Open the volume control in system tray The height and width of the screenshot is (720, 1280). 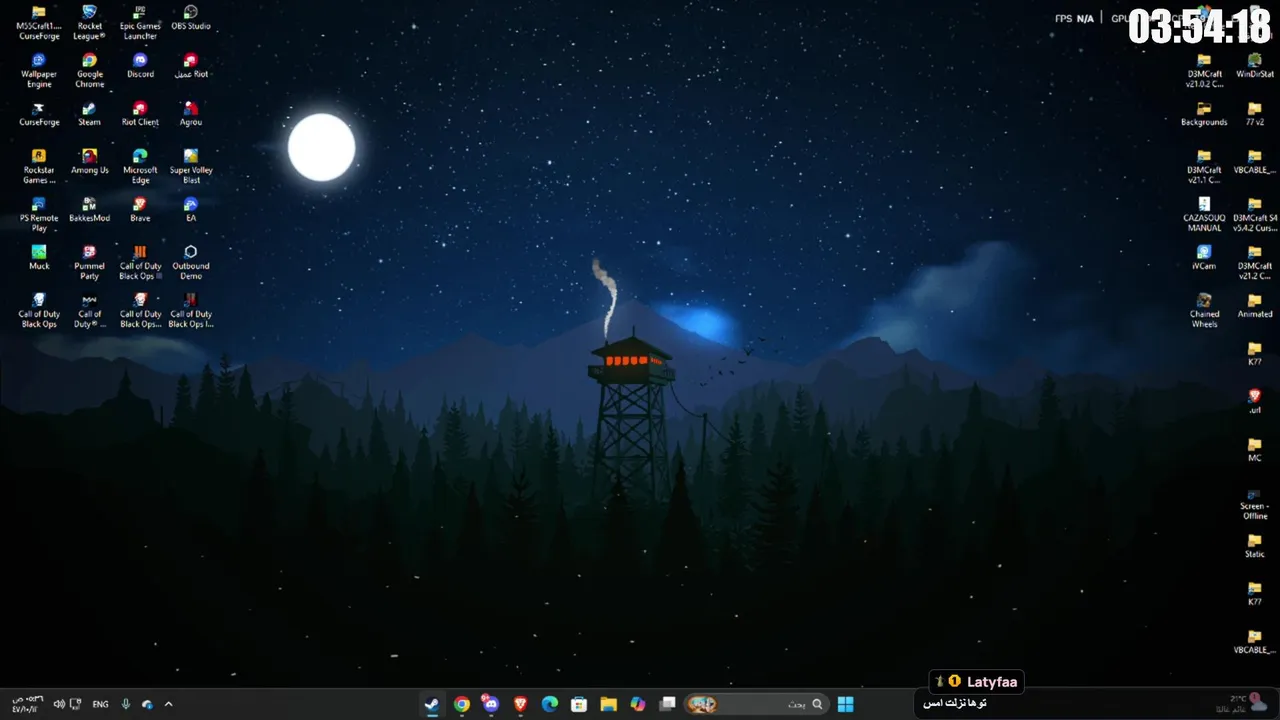click(x=59, y=704)
